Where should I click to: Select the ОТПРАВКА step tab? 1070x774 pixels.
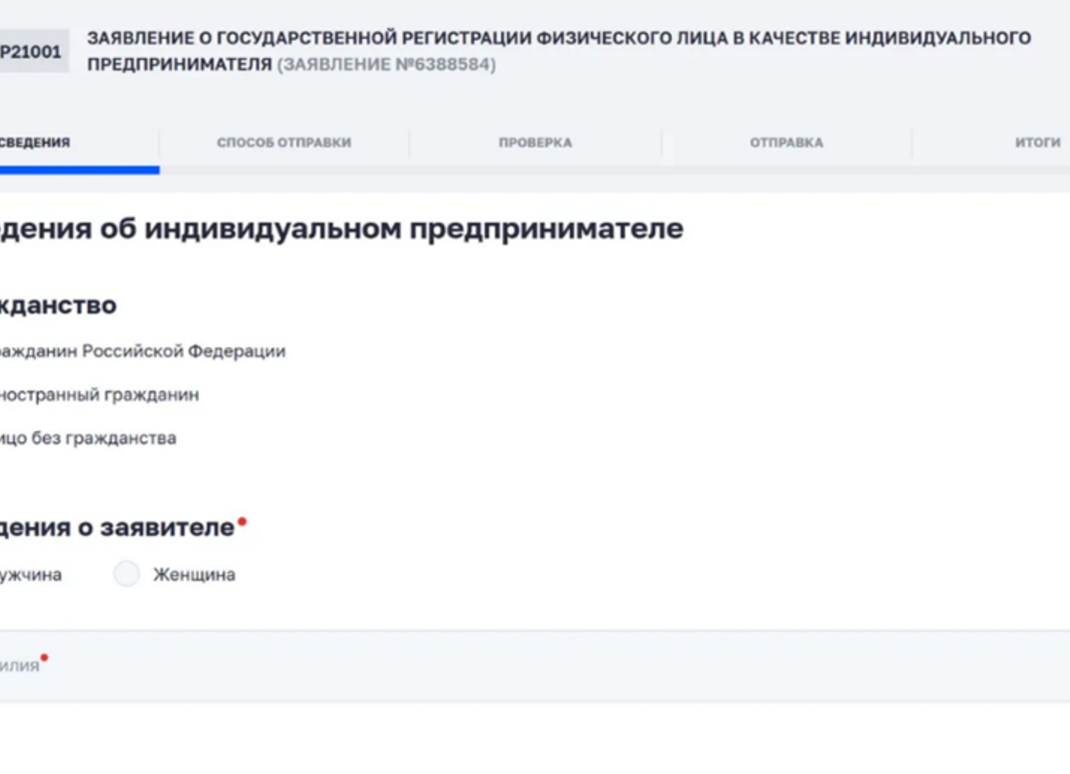click(786, 143)
